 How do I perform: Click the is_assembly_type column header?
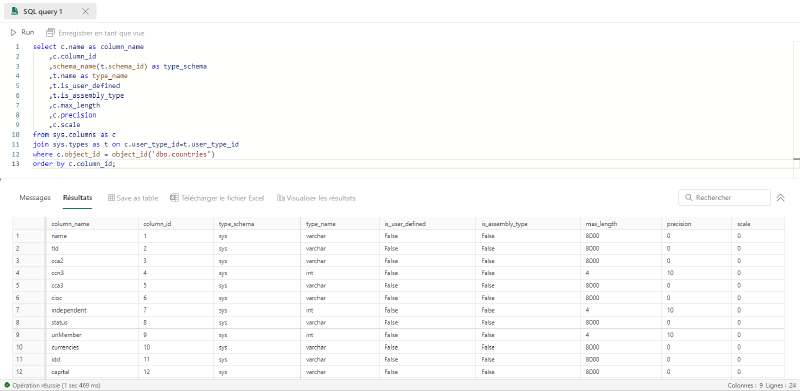pos(528,224)
